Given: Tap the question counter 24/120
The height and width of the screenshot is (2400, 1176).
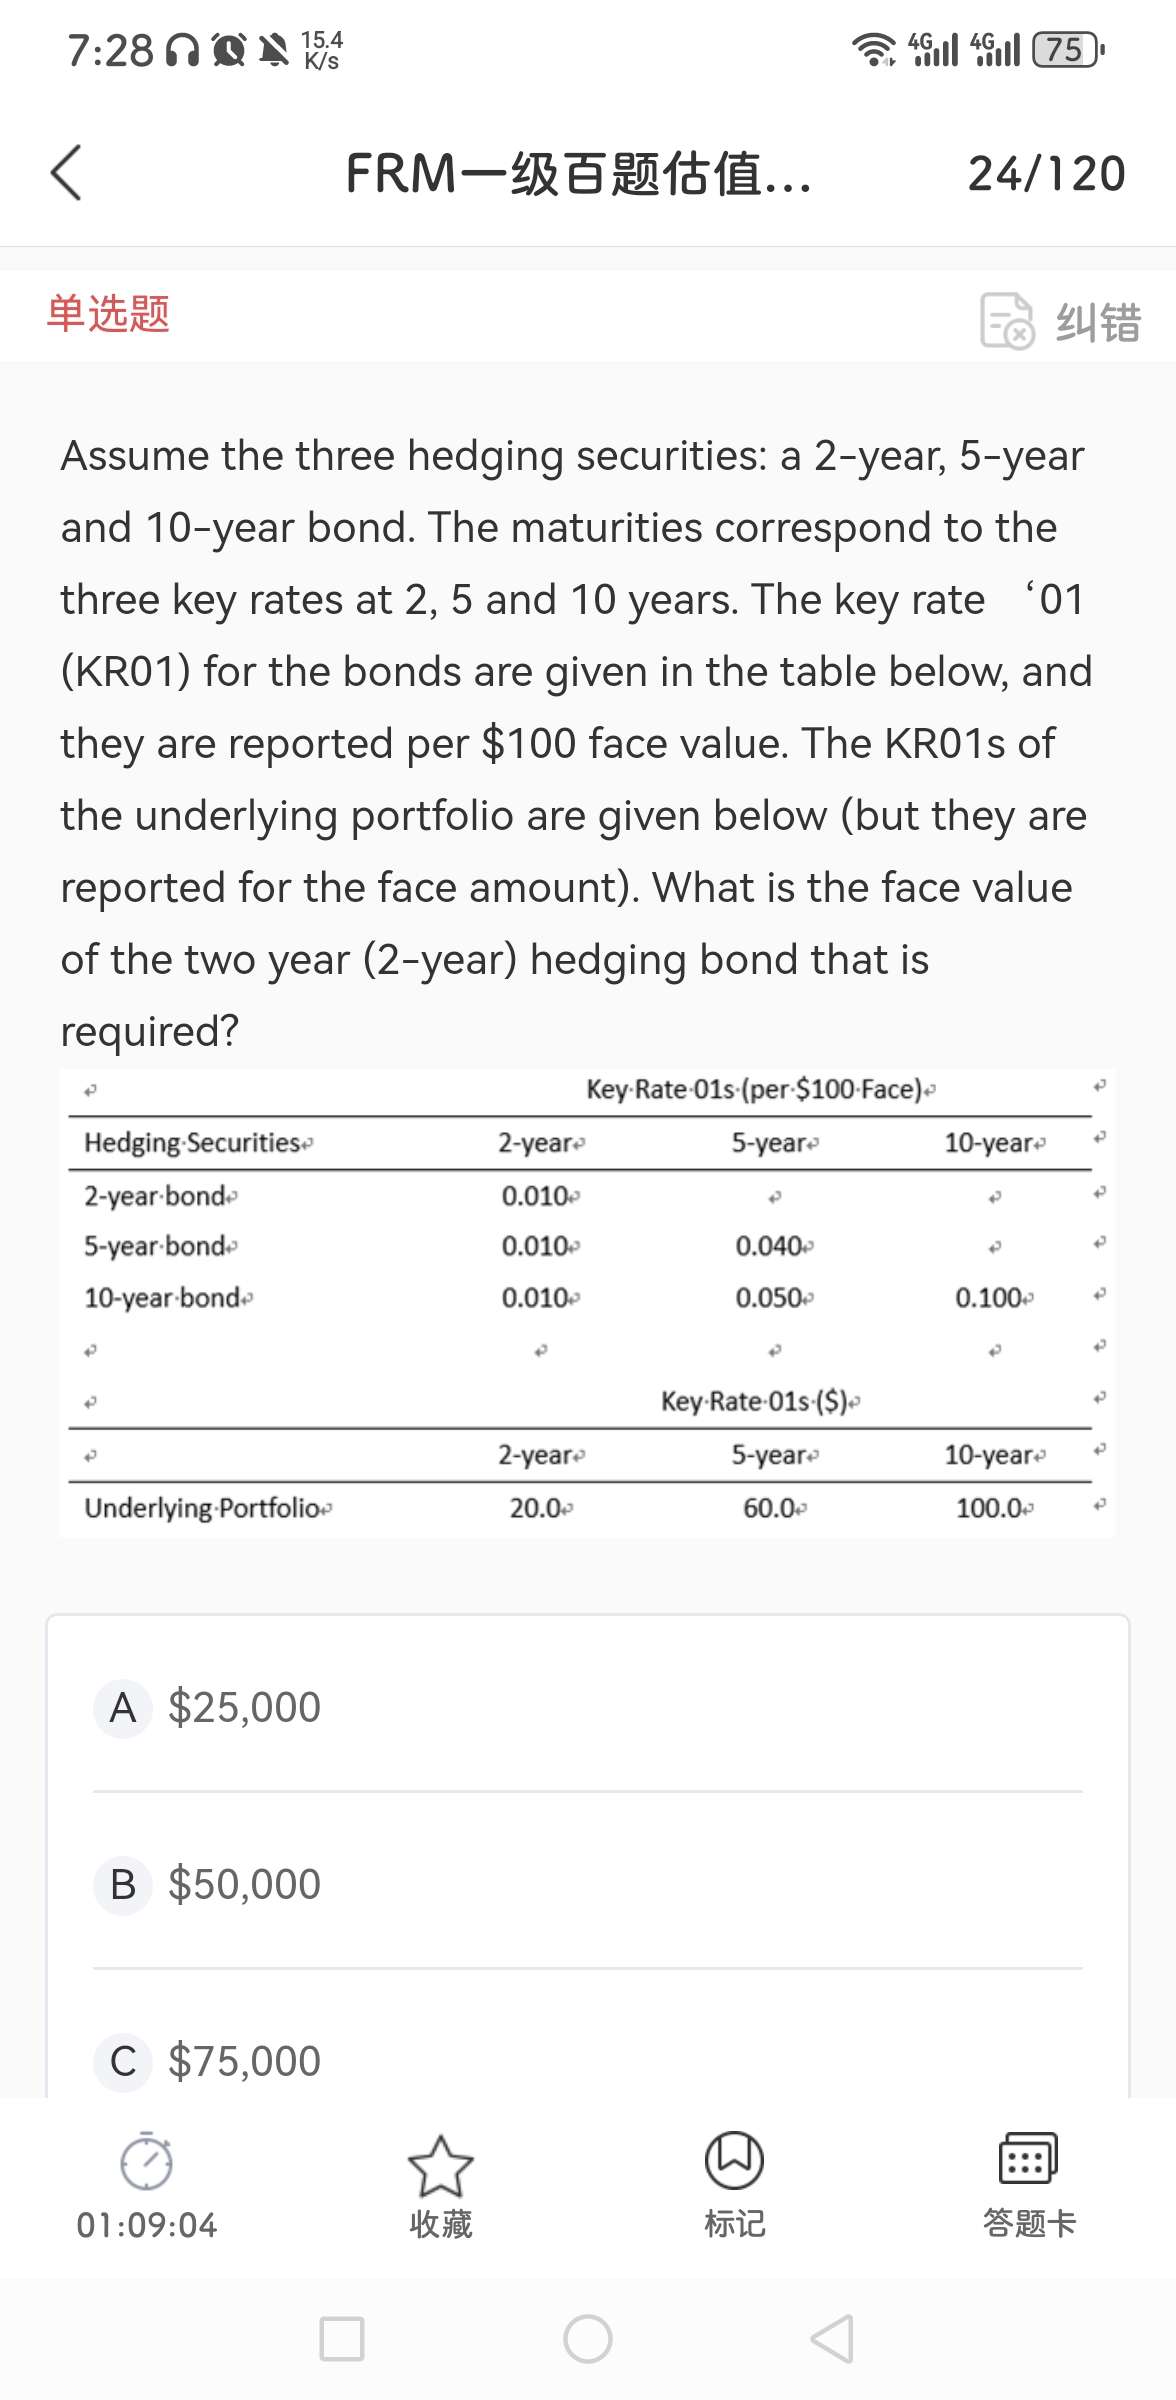Looking at the screenshot, I should (1046, 174).
